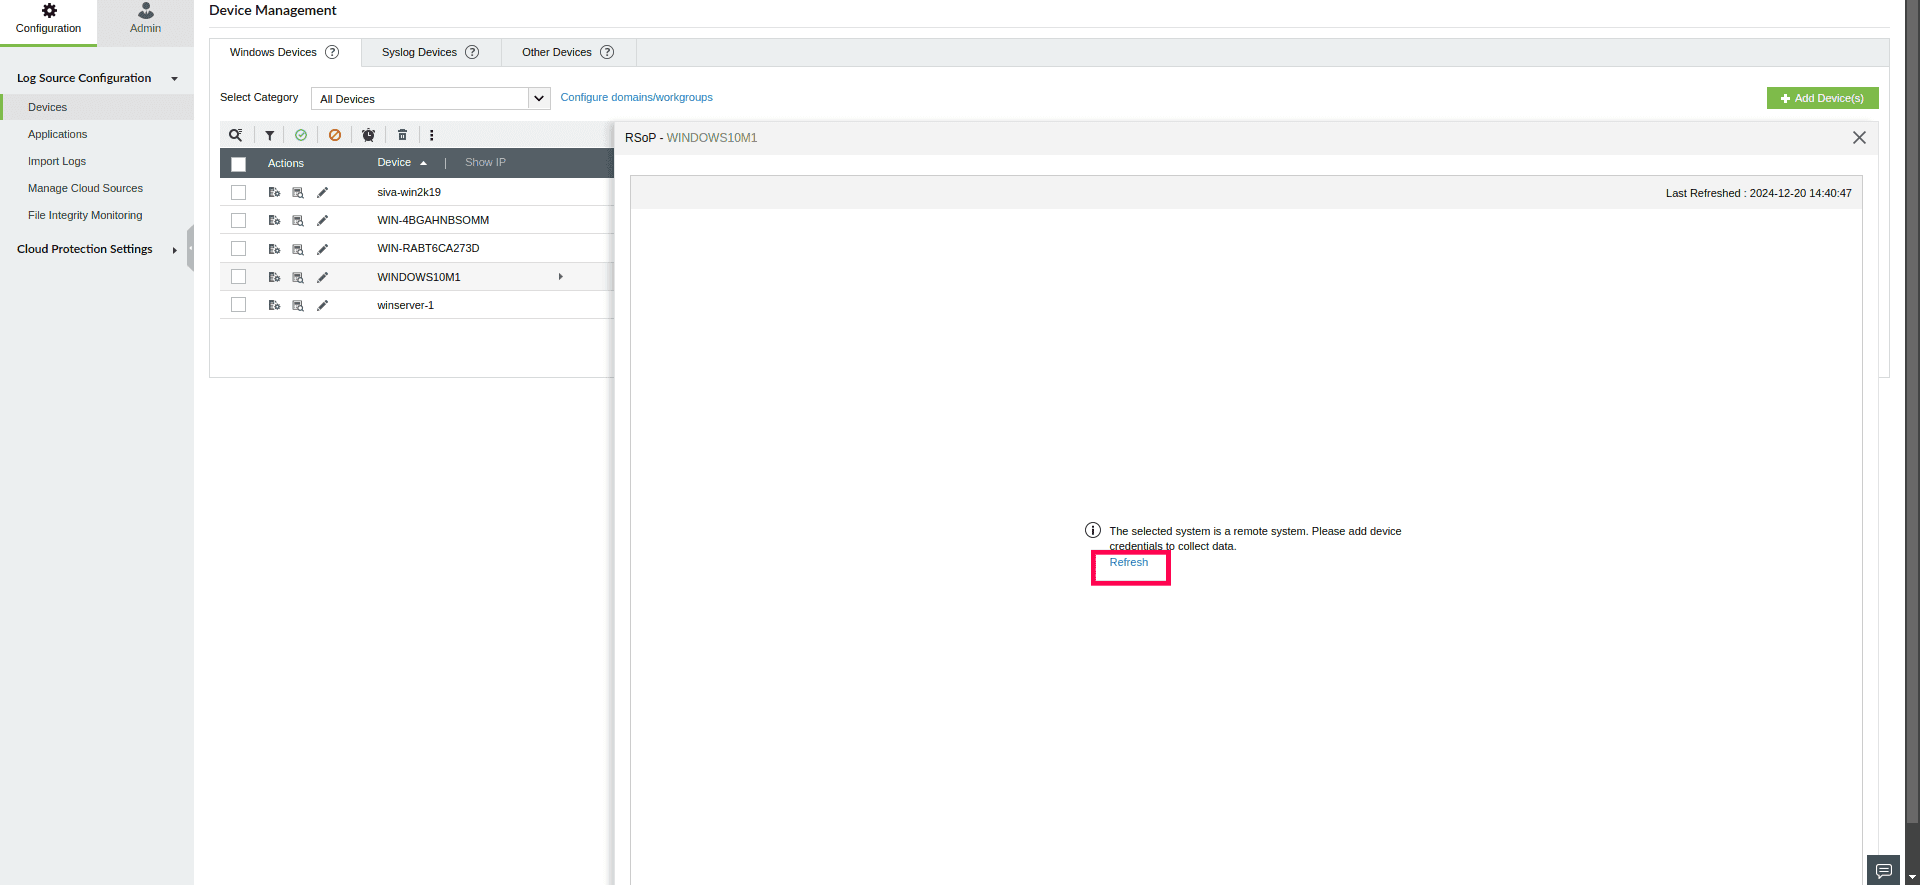Edit the WIN-4BGAHNBSOMM device
This screenshot has width=1920, height=887.
322,220
